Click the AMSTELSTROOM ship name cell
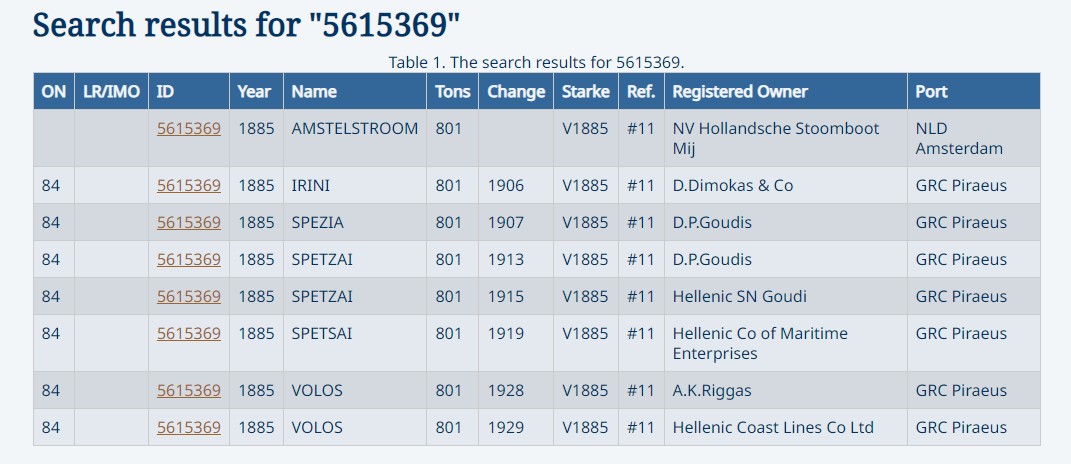1071x464 pixels. (354, 129)
